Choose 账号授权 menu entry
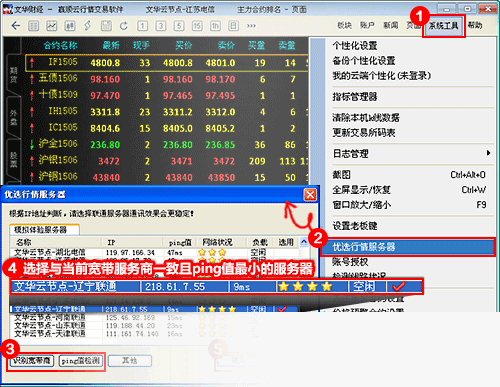500x387 pixels. (350, 262)
